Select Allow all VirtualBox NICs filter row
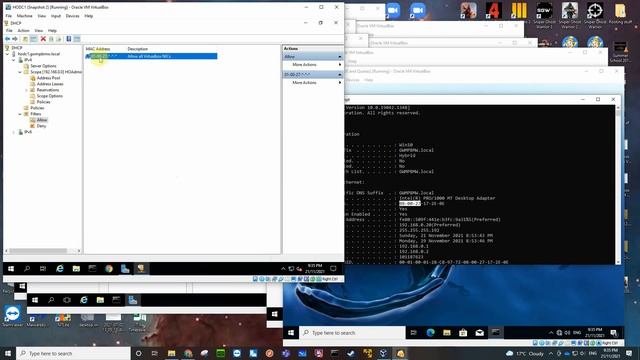 point(151,56)
